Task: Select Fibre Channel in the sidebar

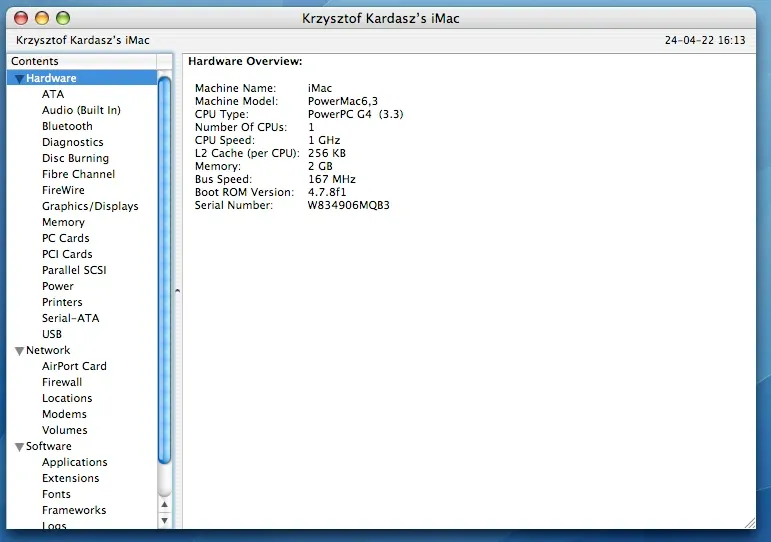Action: pos(78,174)
